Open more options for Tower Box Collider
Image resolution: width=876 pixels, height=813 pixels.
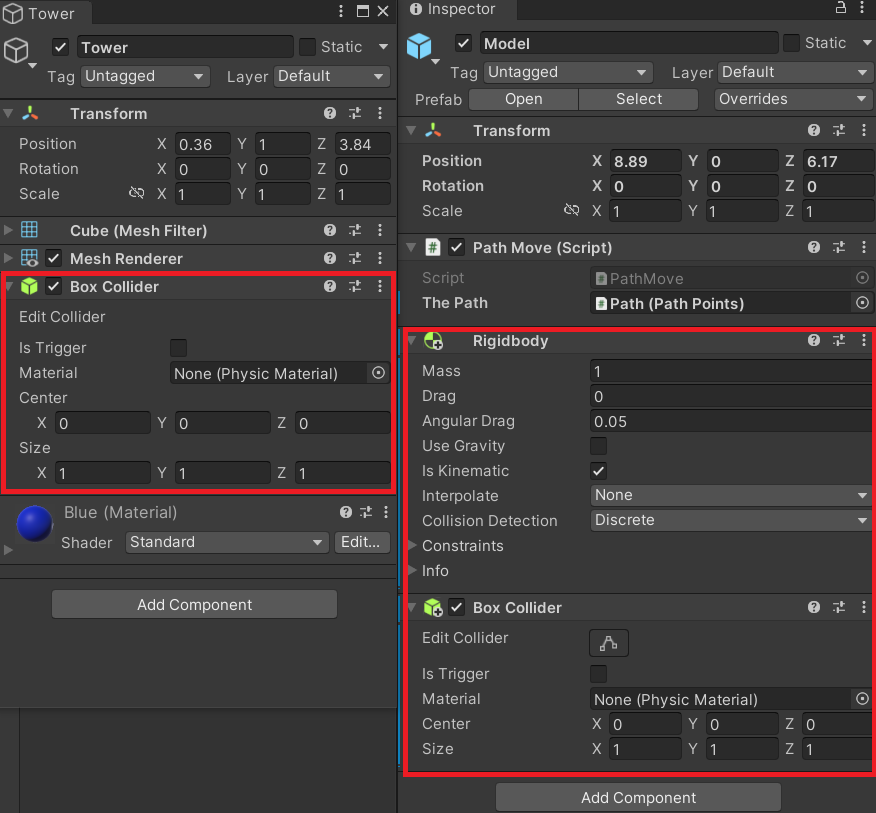click(x=380, y=287)
